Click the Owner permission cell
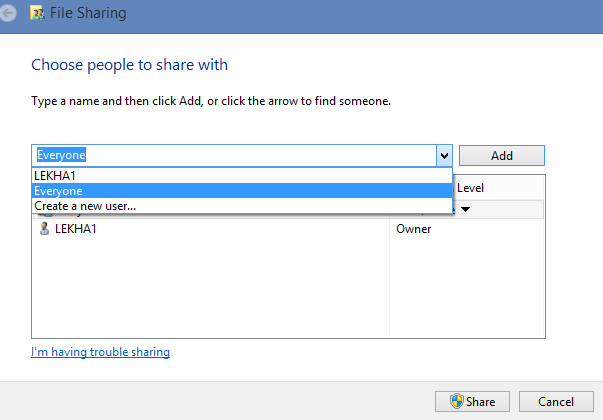 [414, 229]
